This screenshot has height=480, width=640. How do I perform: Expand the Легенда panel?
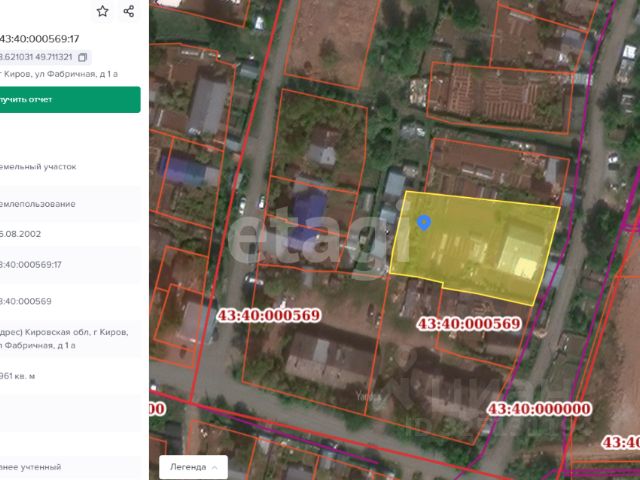tap(193, 467)
